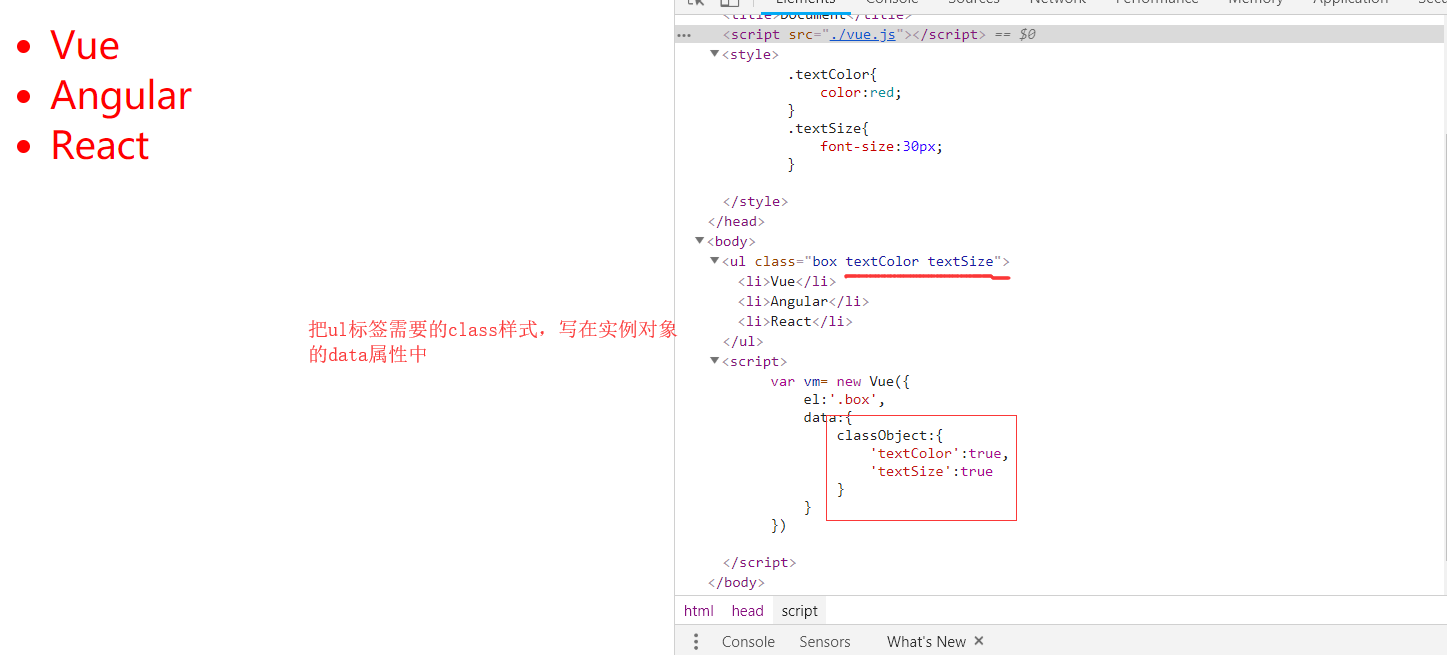Collapse the style element node
The width and height of the screenshot is (1447, 655).
coord(714,54)
